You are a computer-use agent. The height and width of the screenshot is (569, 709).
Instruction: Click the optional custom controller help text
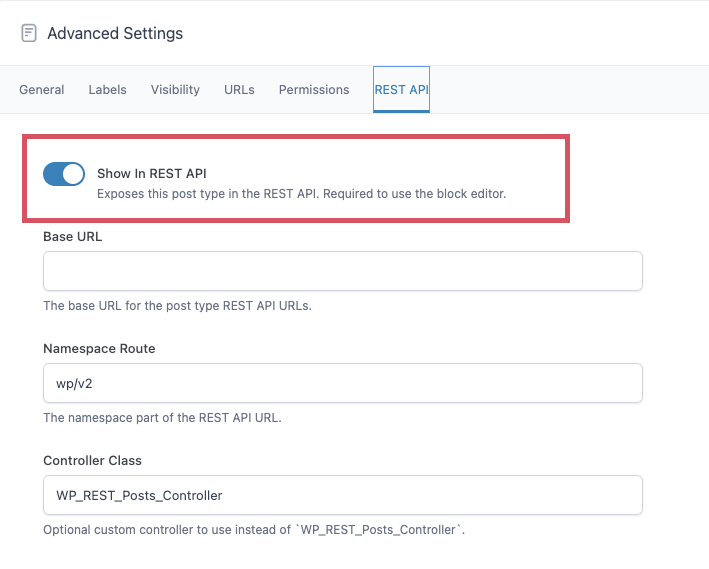(254, 530)
